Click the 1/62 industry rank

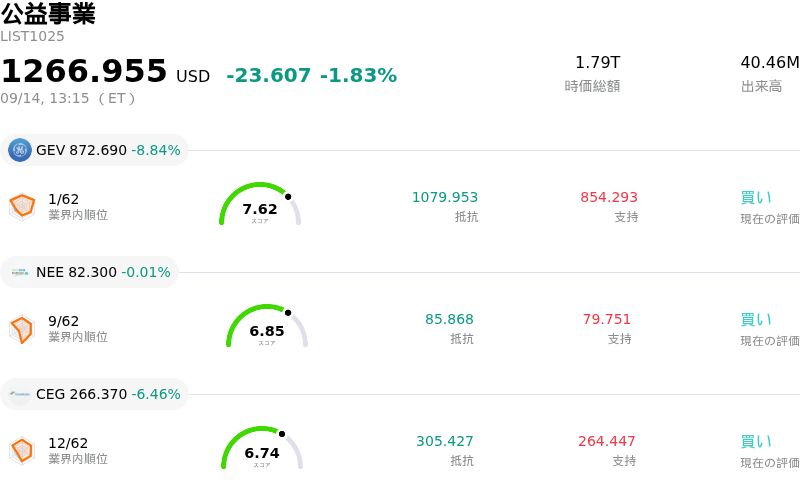[x=64, y=199]
